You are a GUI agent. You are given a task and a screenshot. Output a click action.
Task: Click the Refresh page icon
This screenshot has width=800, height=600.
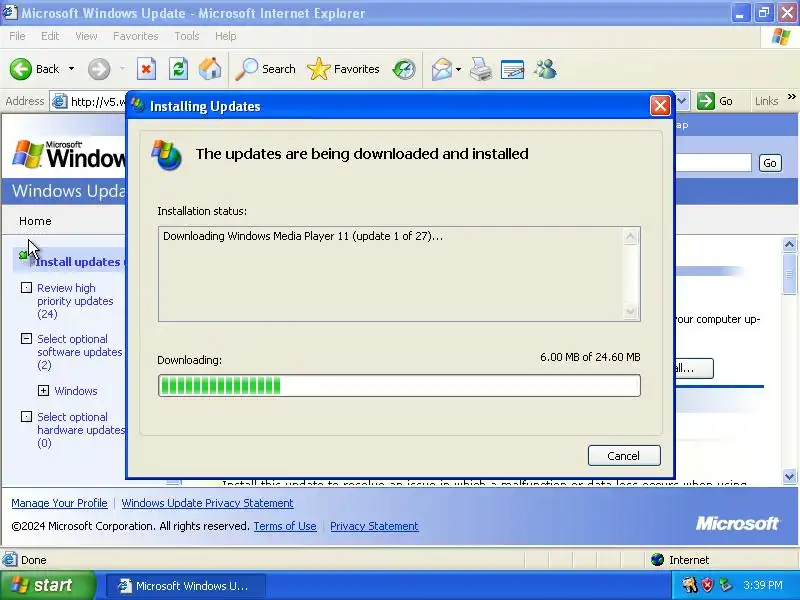[178, 69]
